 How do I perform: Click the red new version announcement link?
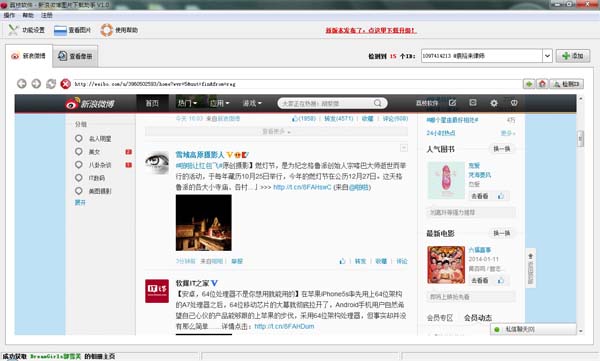[371, 30]
